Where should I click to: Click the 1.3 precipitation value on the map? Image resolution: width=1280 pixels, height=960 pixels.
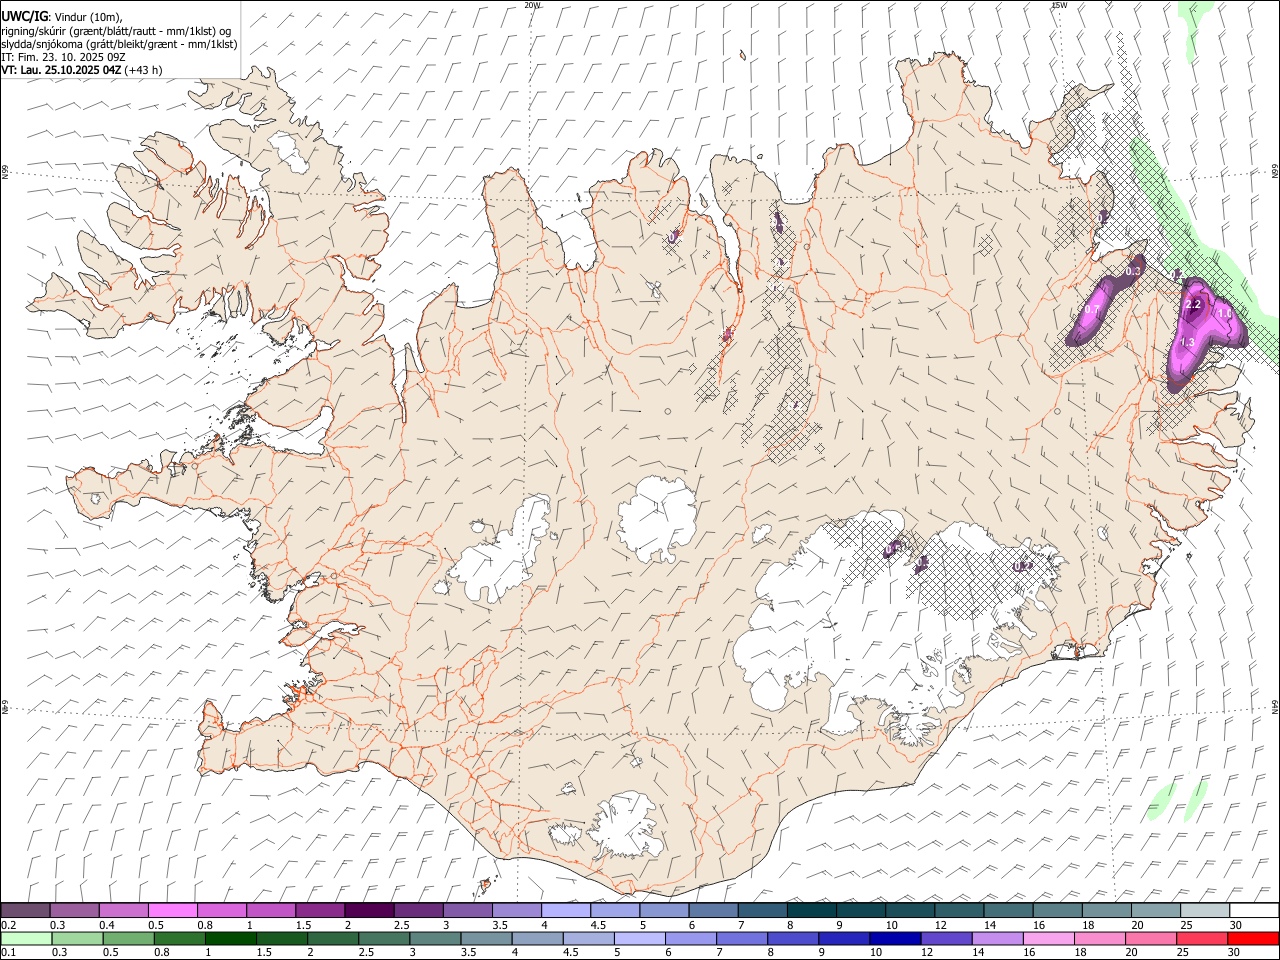1188,343
